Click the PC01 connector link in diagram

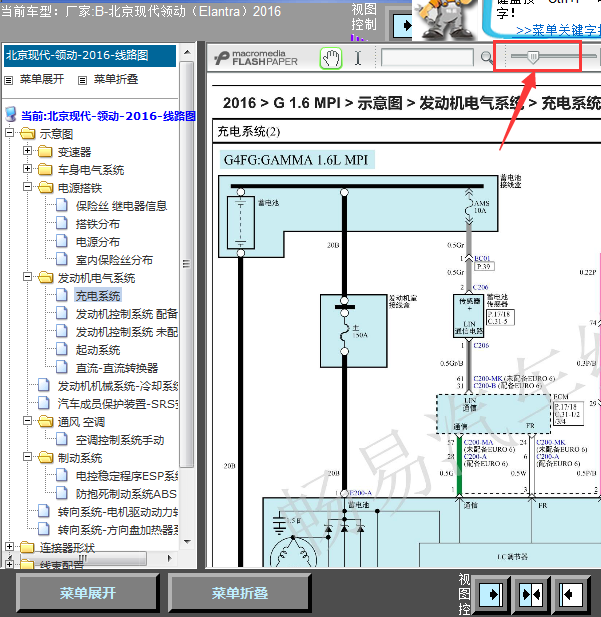click(482, 258)
